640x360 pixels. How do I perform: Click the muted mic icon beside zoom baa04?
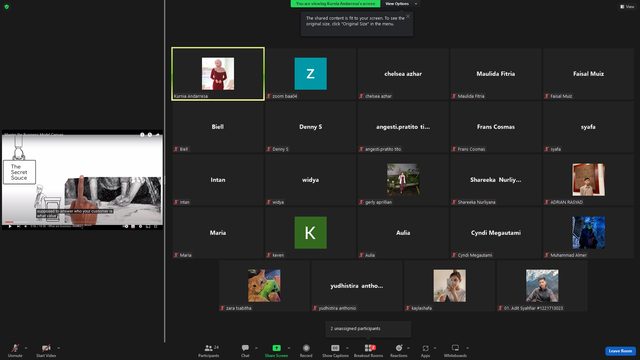tap(269, 96)
